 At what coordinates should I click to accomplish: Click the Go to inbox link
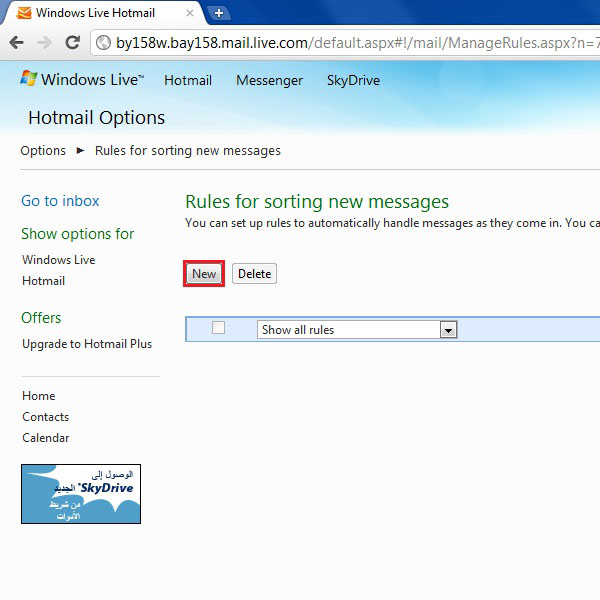tap(60, 201)
